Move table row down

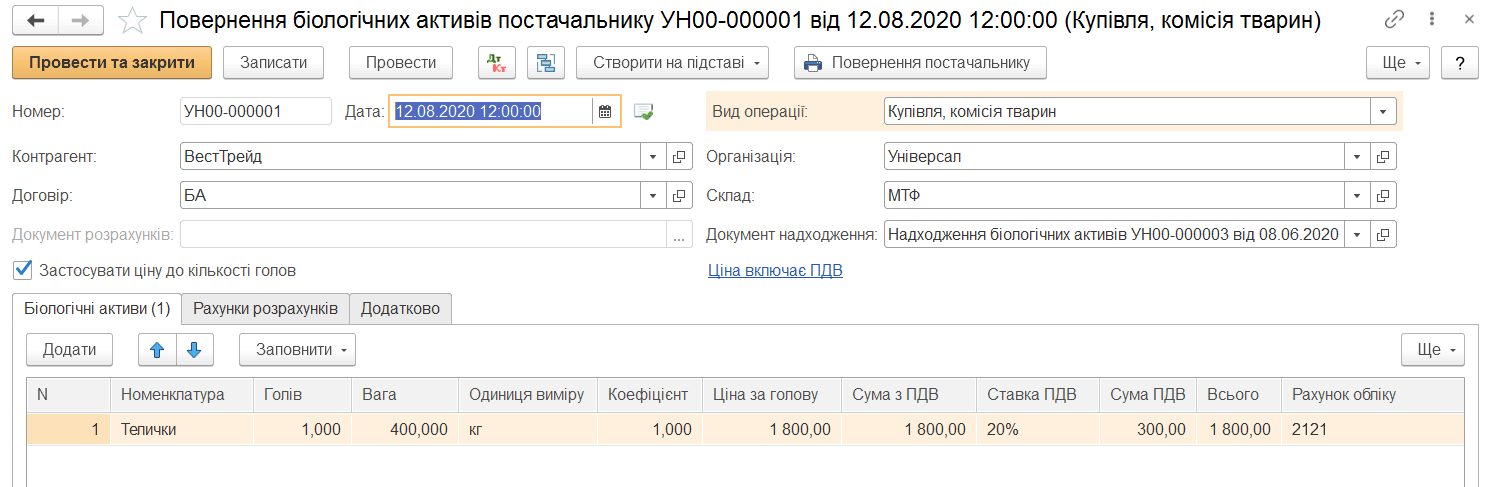tap(195, 350)
